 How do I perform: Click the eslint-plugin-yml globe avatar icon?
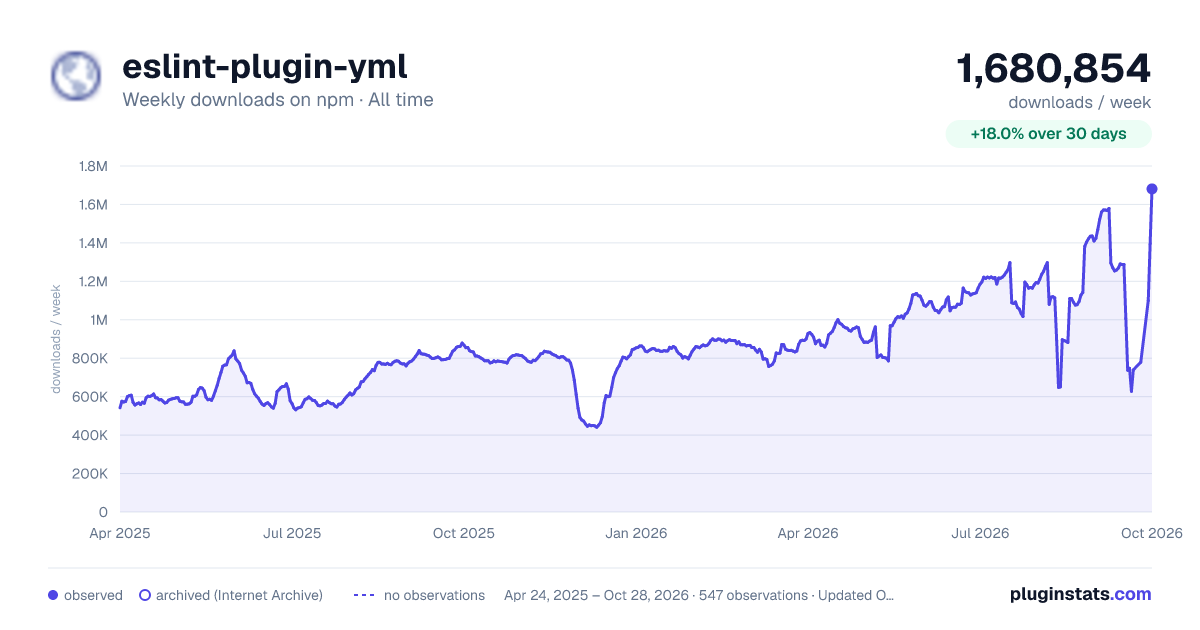[x=76, y=76]
